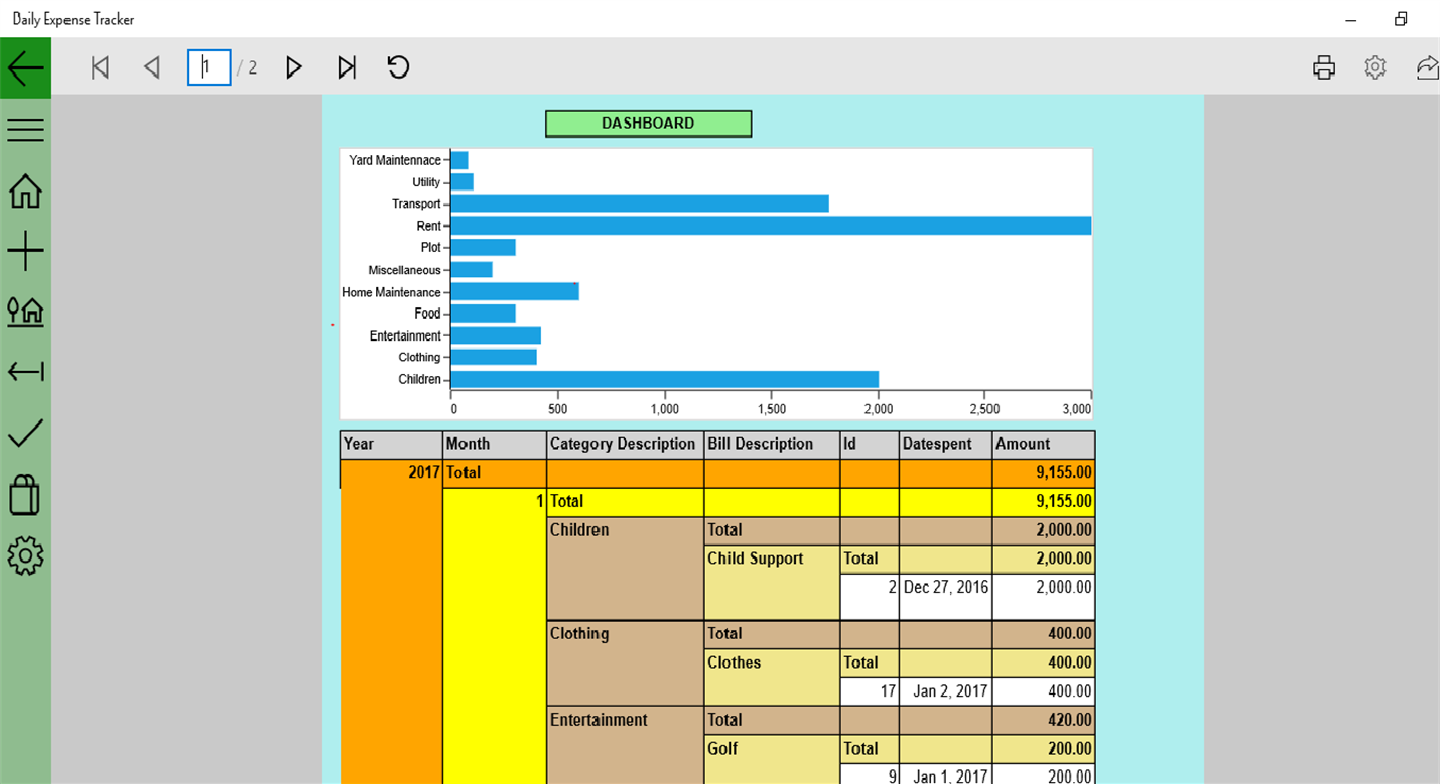Image resolution: width=1440 pixels, height=784 pixels.
Task: Open report settings gear at top right
Action: [1376, 67]
